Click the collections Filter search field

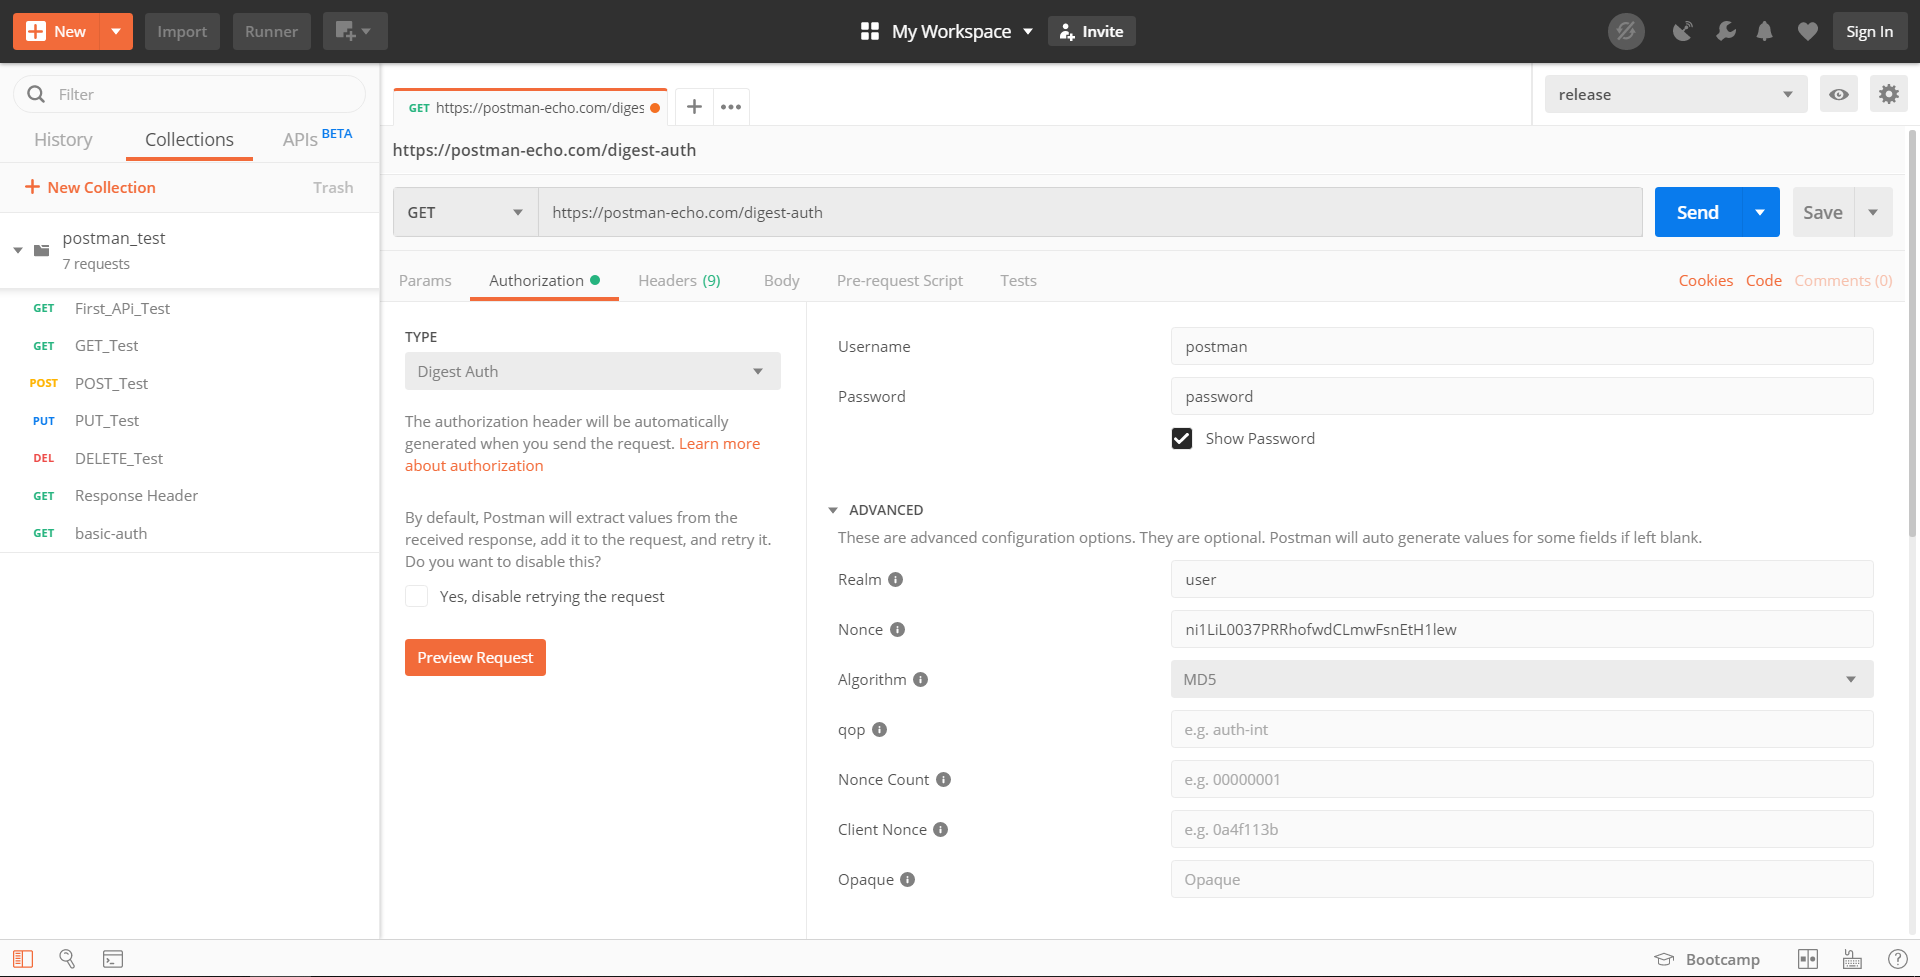[x=190, y=95]
